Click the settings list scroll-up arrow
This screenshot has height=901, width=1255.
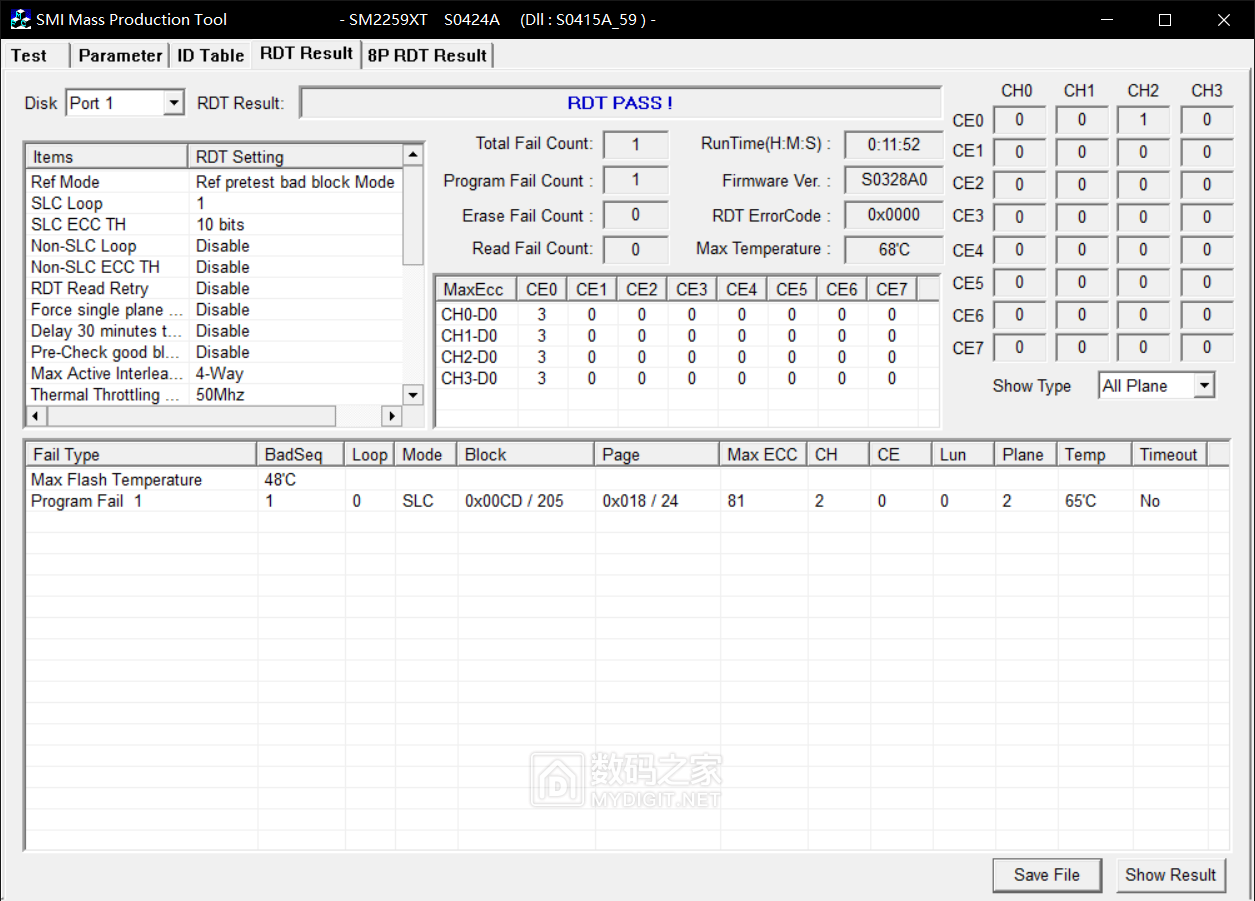click(x=413, y=156)
